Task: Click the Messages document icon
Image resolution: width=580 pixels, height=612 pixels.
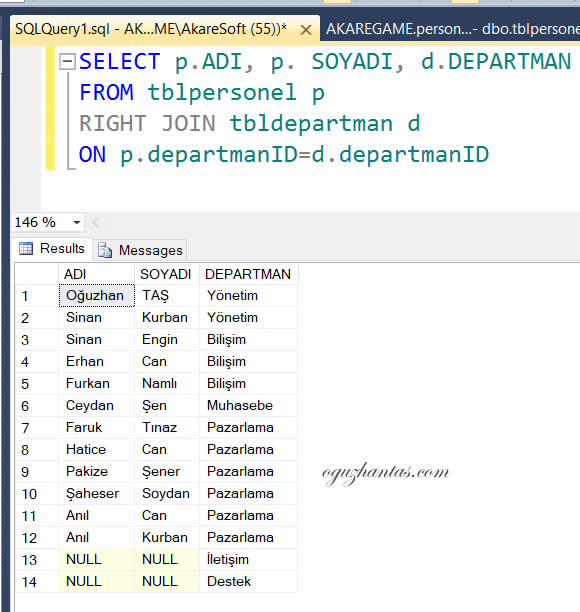Action: point(105,250)
